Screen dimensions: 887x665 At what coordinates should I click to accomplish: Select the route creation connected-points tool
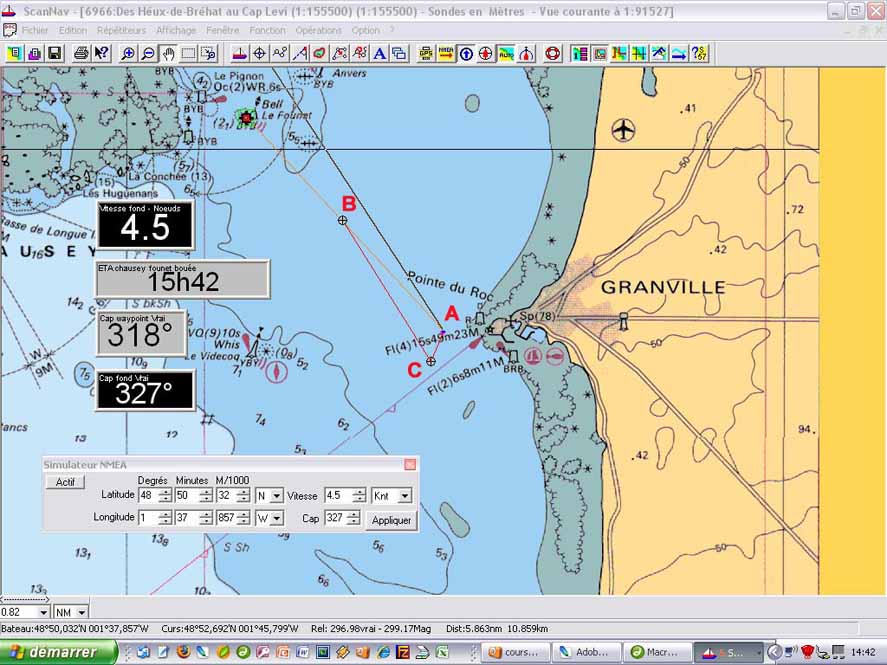tap(279, 54)
